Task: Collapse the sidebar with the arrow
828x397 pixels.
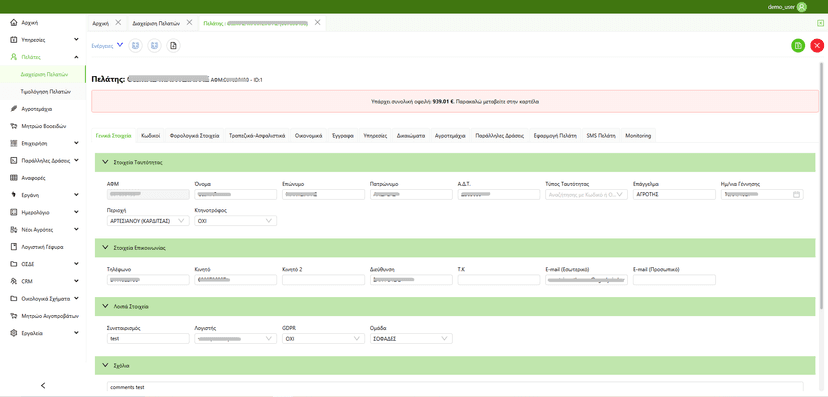Action: 43,385
